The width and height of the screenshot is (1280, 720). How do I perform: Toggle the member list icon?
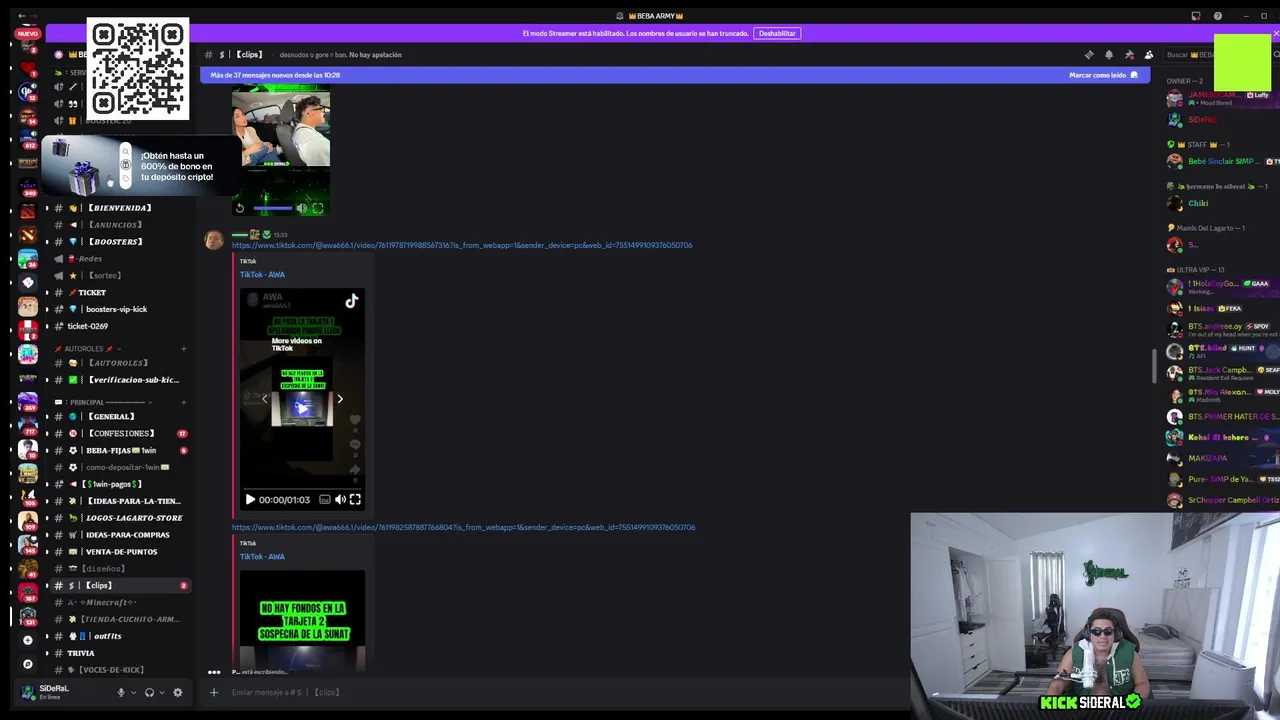click(1149, 55)
